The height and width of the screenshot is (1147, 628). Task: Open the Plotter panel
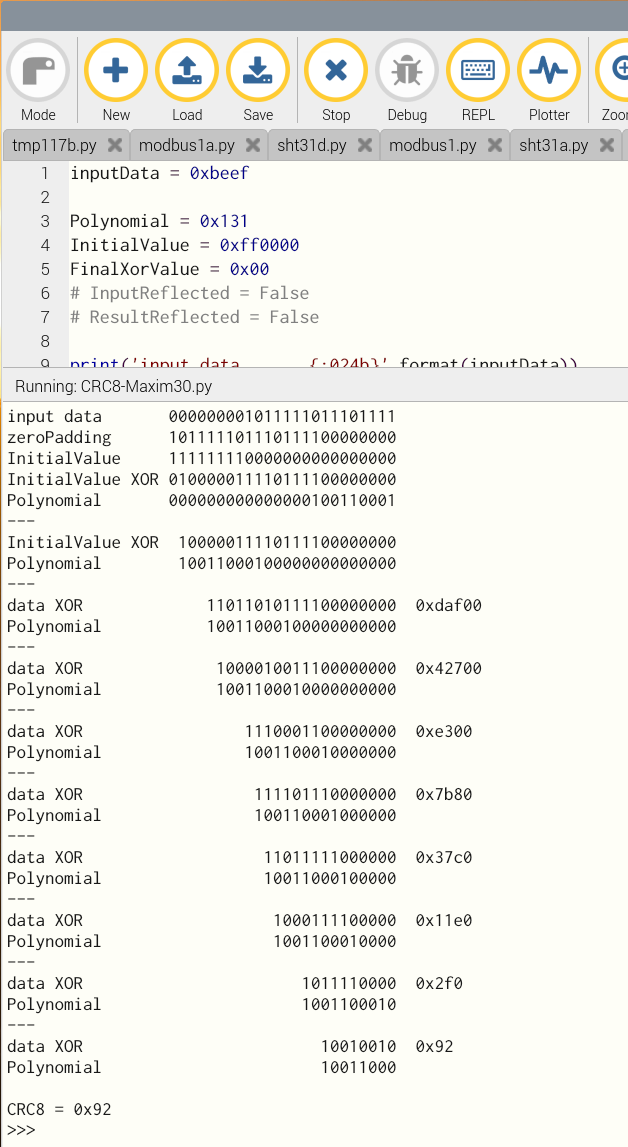(x=549, y=72)
